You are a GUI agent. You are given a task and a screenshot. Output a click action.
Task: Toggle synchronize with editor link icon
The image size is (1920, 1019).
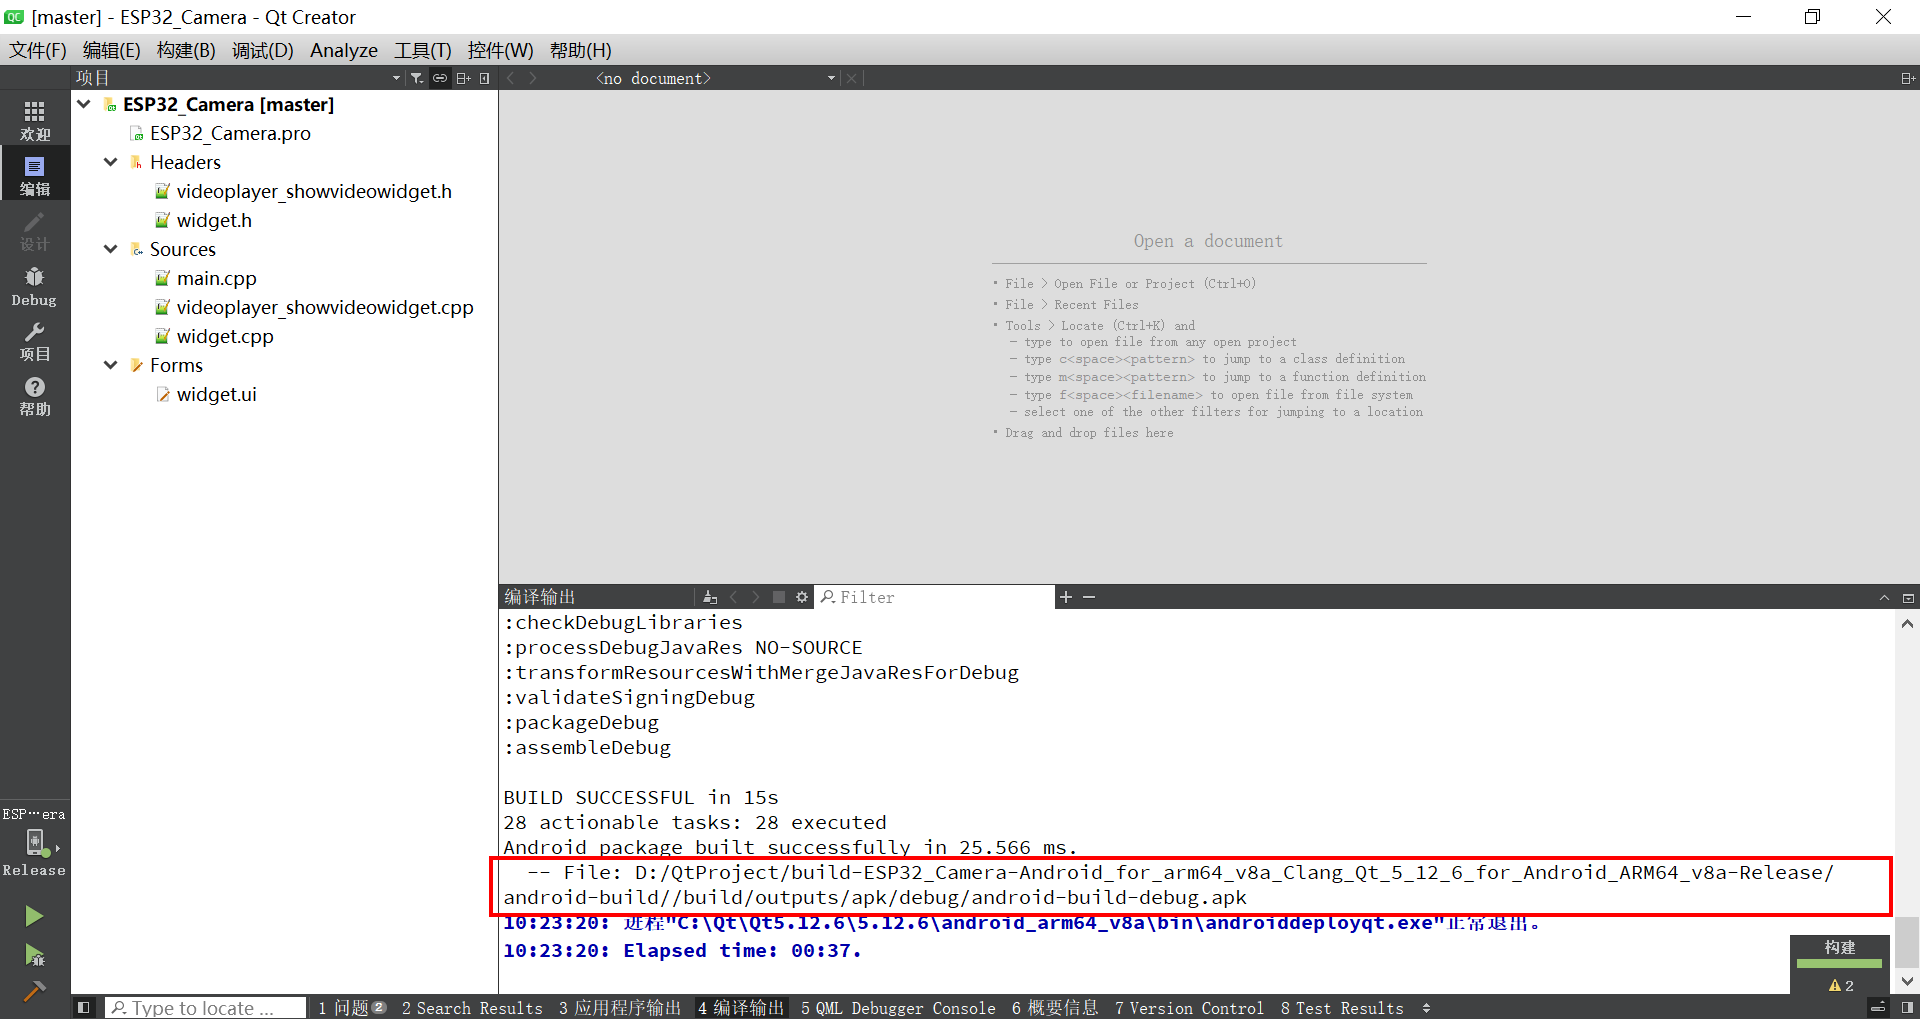pyautogui.click(x=440, y=78)
